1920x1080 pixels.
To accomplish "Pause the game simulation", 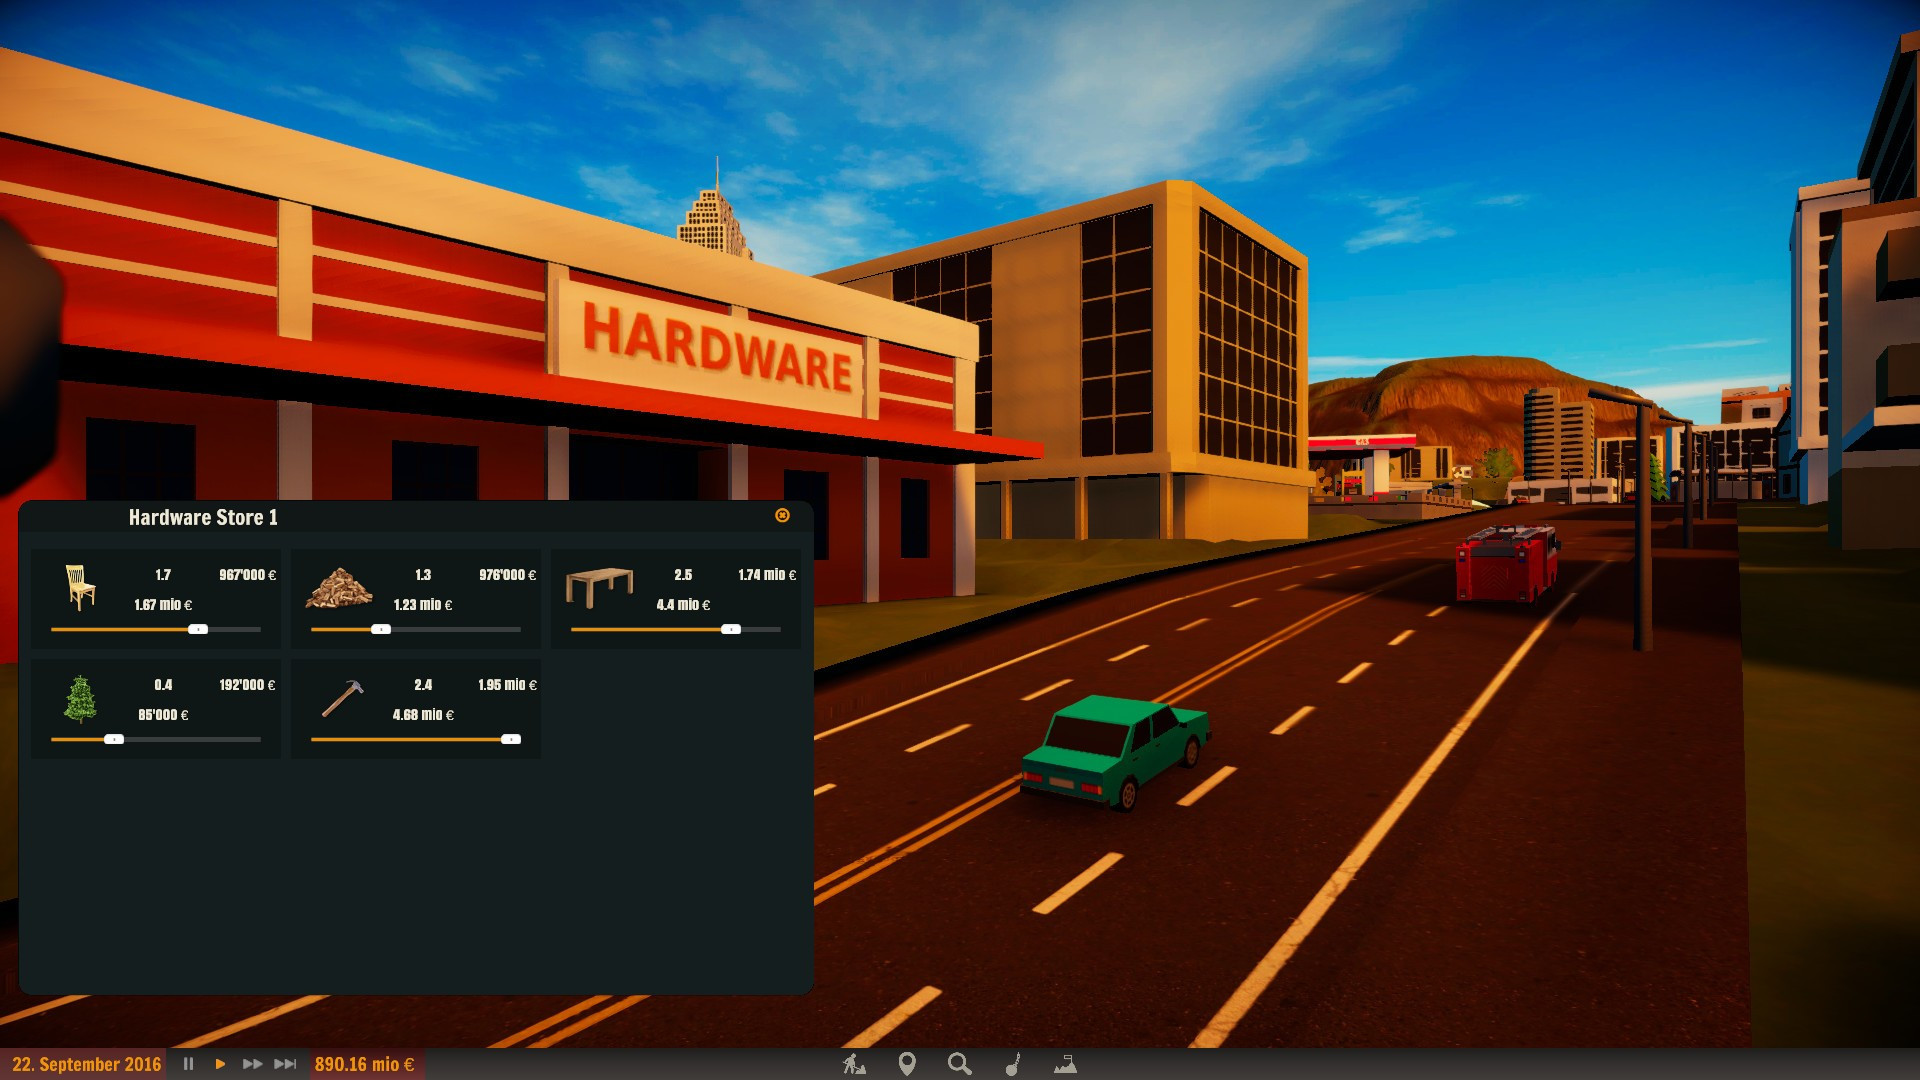I will tap(188, 1064).
